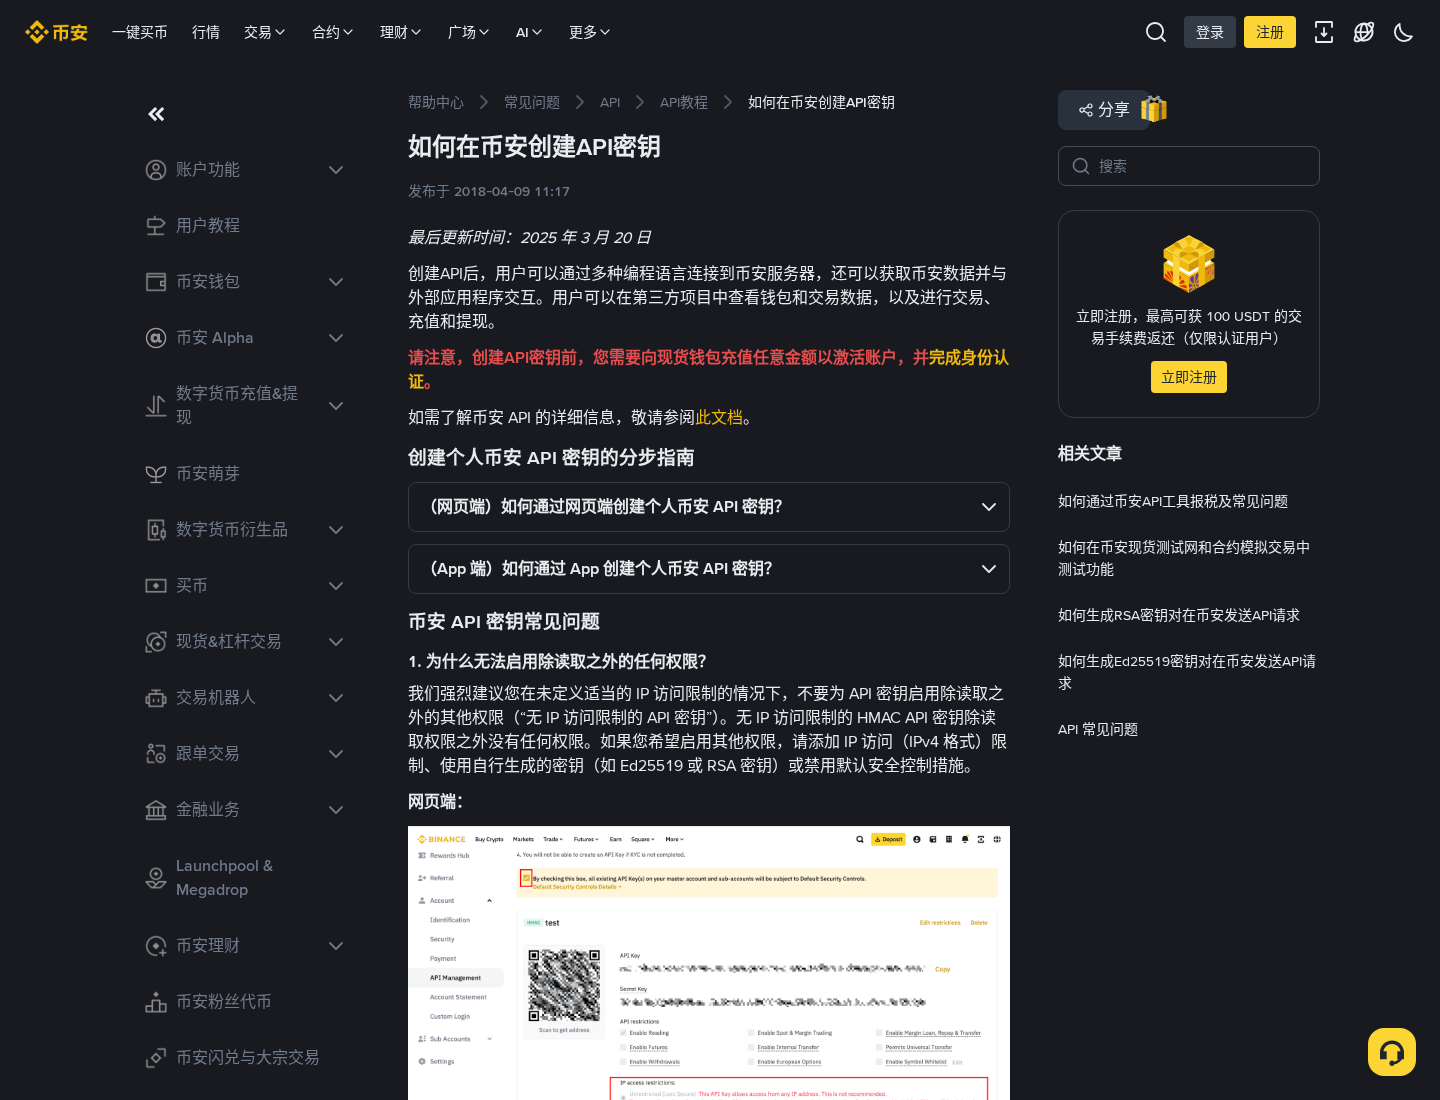Expand 账户功能 sidebar section chevron
Screen dimensions: 1440x1100
pos(336,170)
